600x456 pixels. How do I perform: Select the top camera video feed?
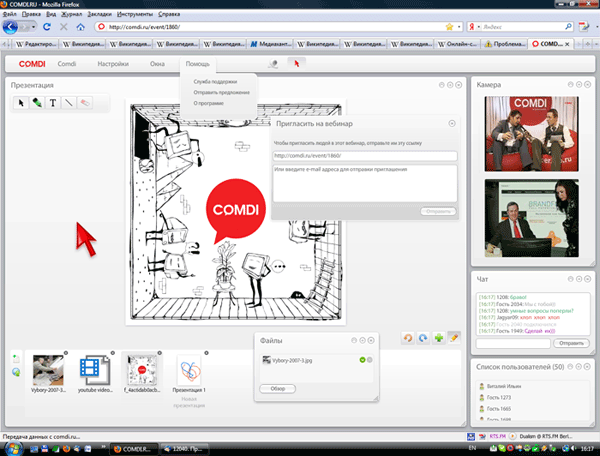point(532,134)
